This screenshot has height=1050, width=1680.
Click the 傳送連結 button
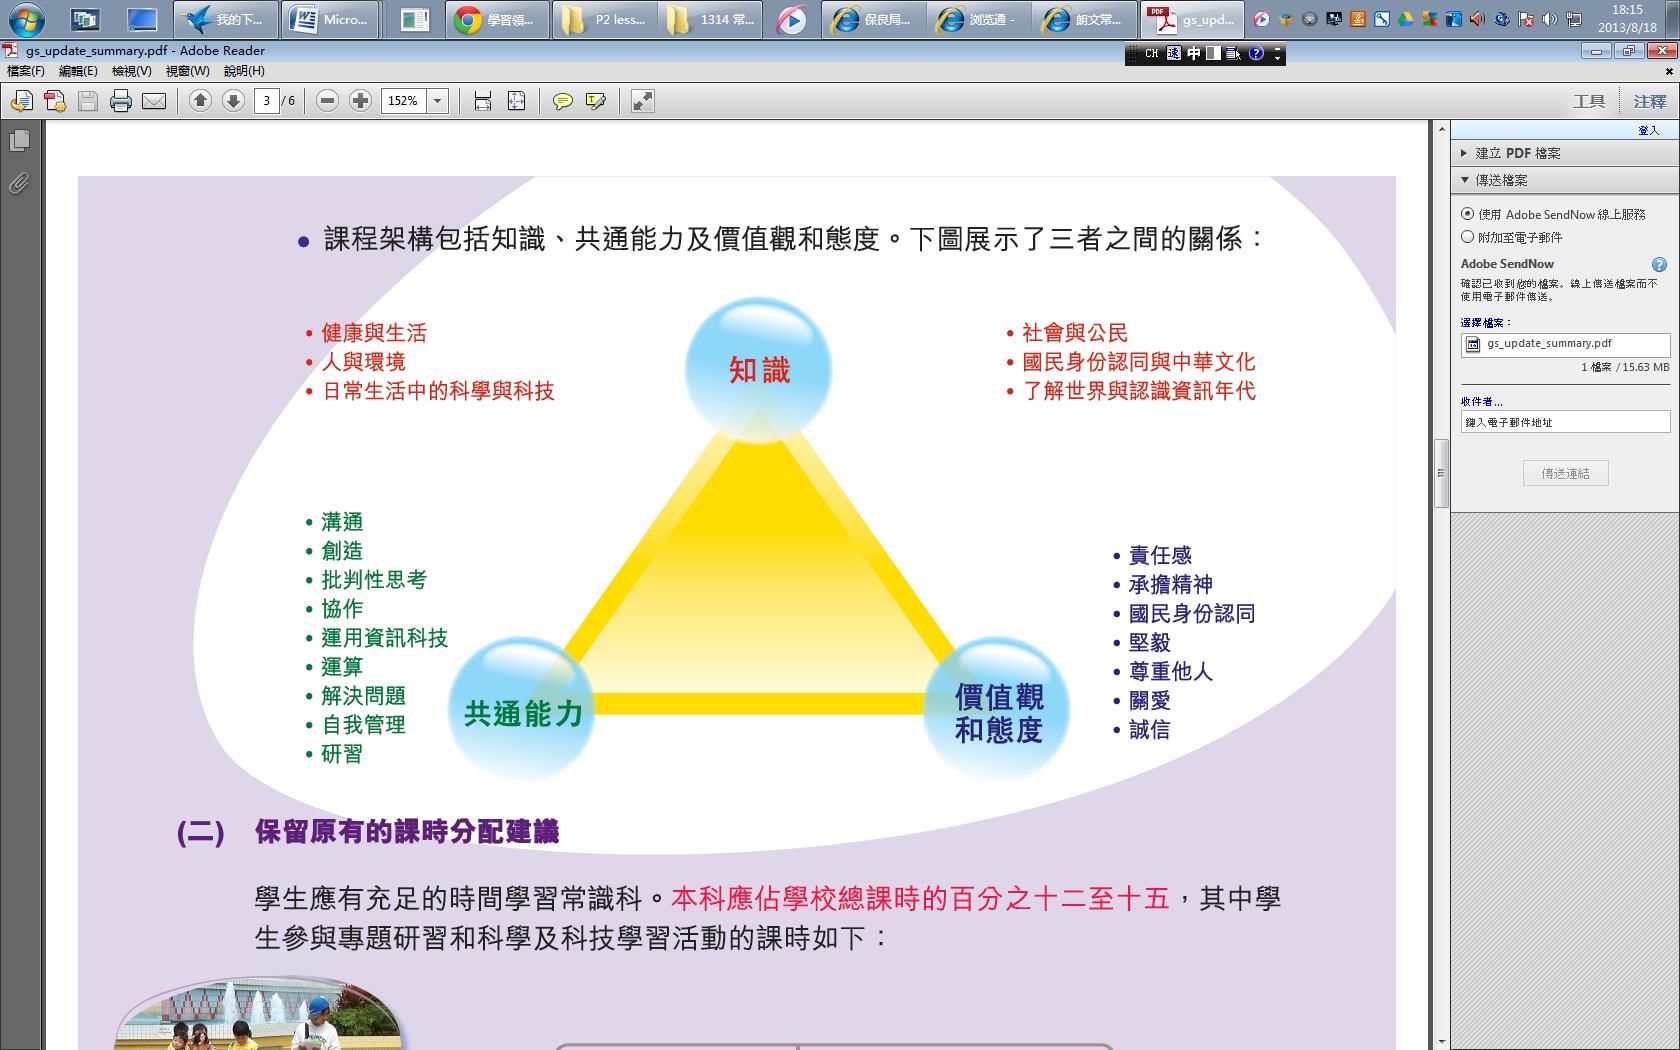tap(1565, 473)
